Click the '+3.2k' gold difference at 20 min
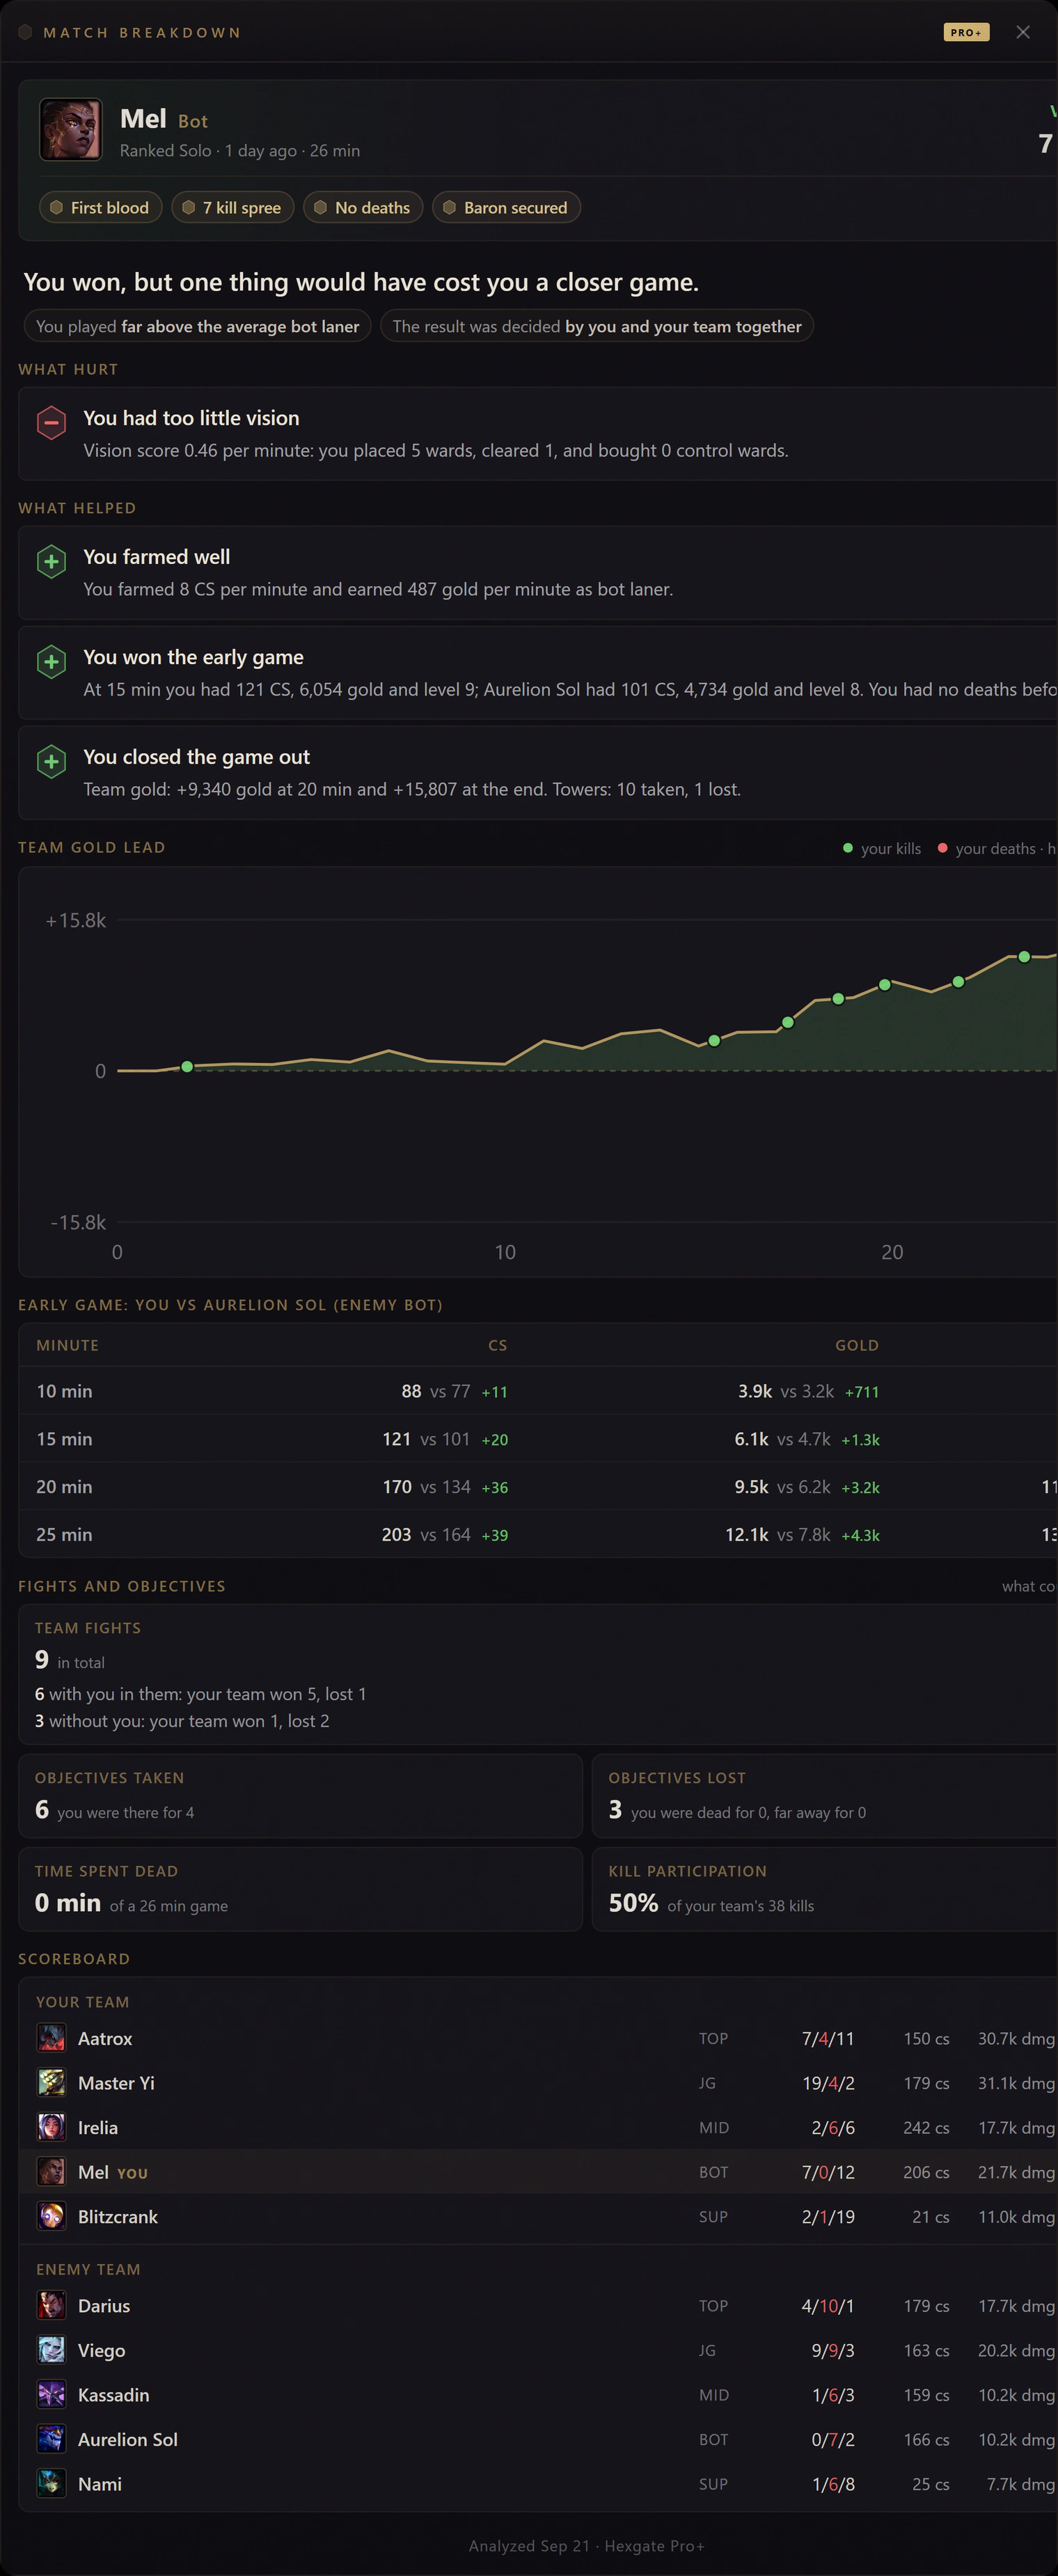1058x2576 pixels. point(860,1487)
